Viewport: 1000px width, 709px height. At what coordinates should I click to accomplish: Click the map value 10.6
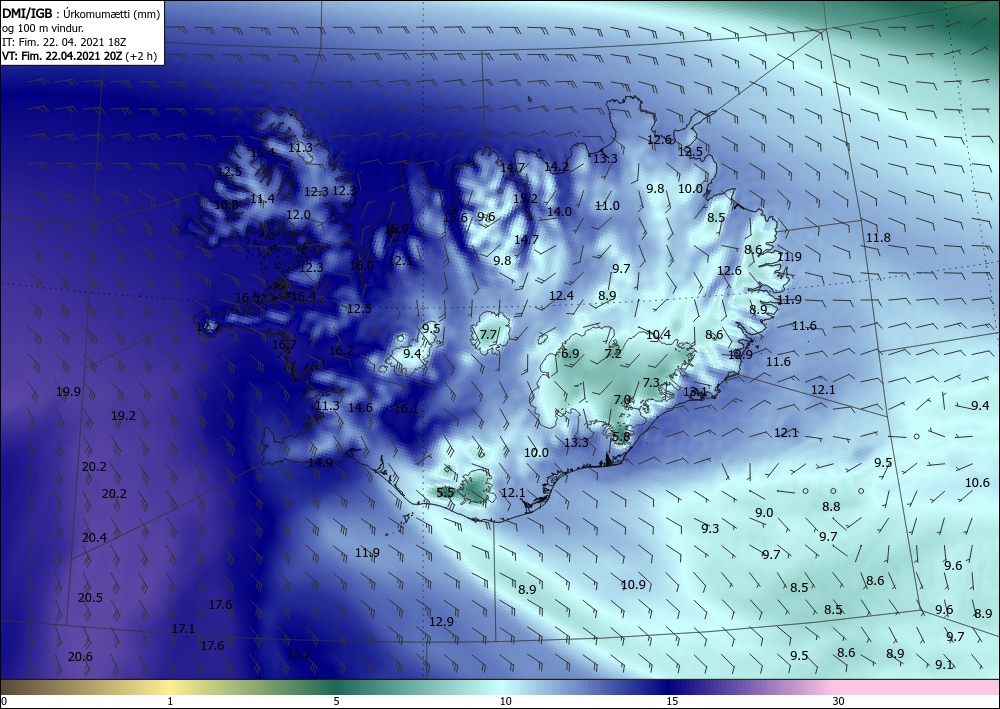[977, 483]
